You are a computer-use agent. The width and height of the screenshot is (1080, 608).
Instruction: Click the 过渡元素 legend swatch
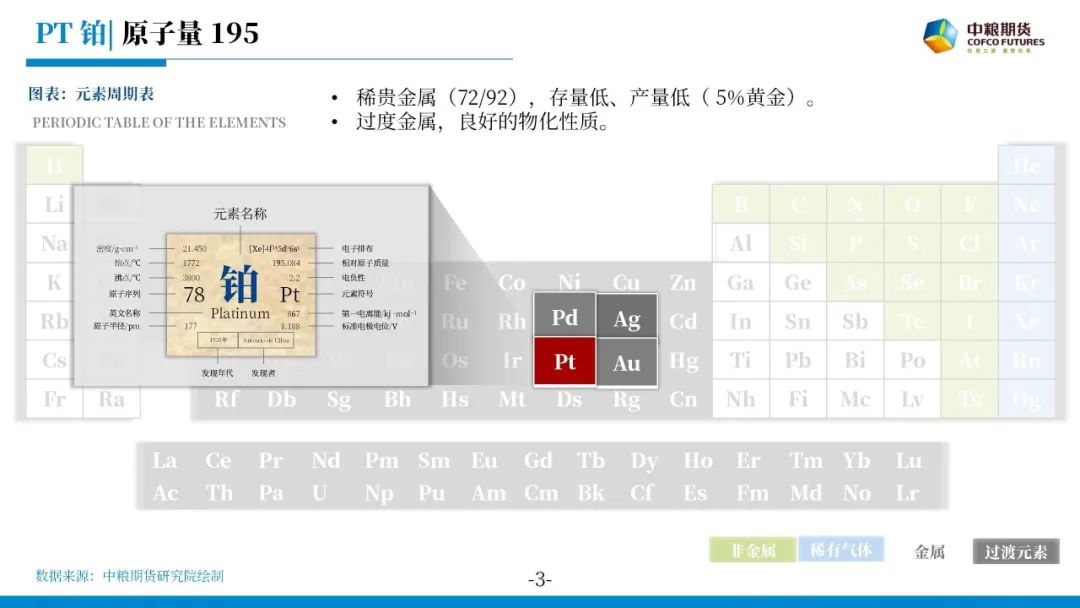pos(1016,552)
